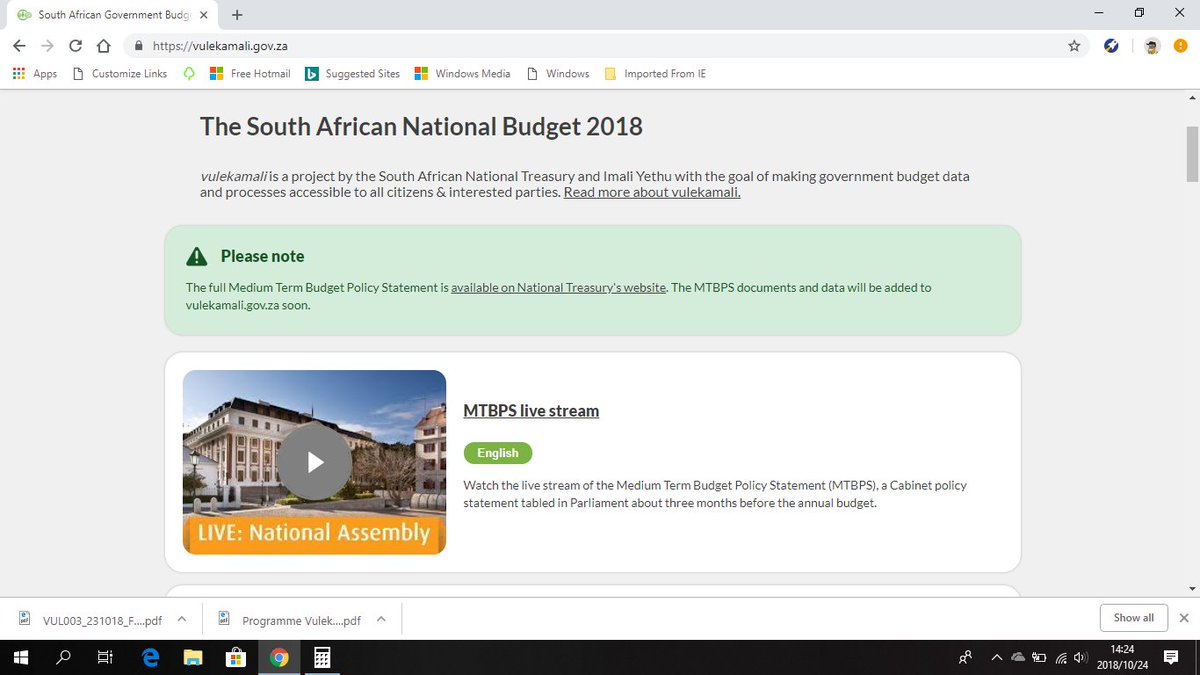
Task: Click the green English language button
Action: 498,453
